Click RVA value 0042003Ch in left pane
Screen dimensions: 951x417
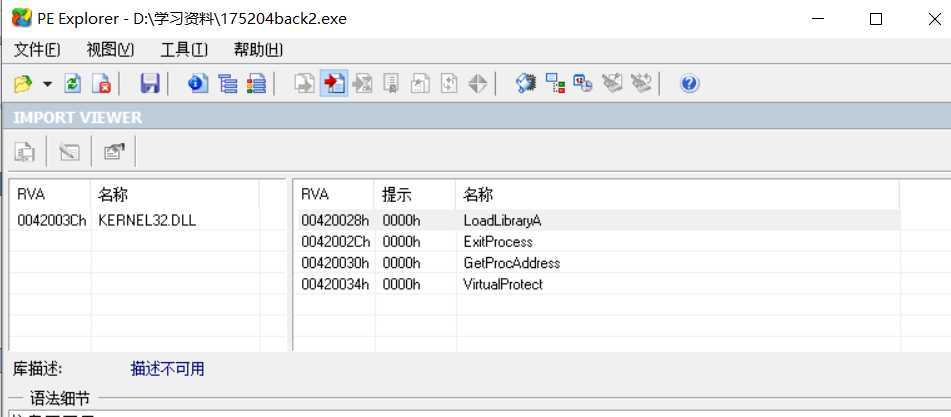pos(52,221)
